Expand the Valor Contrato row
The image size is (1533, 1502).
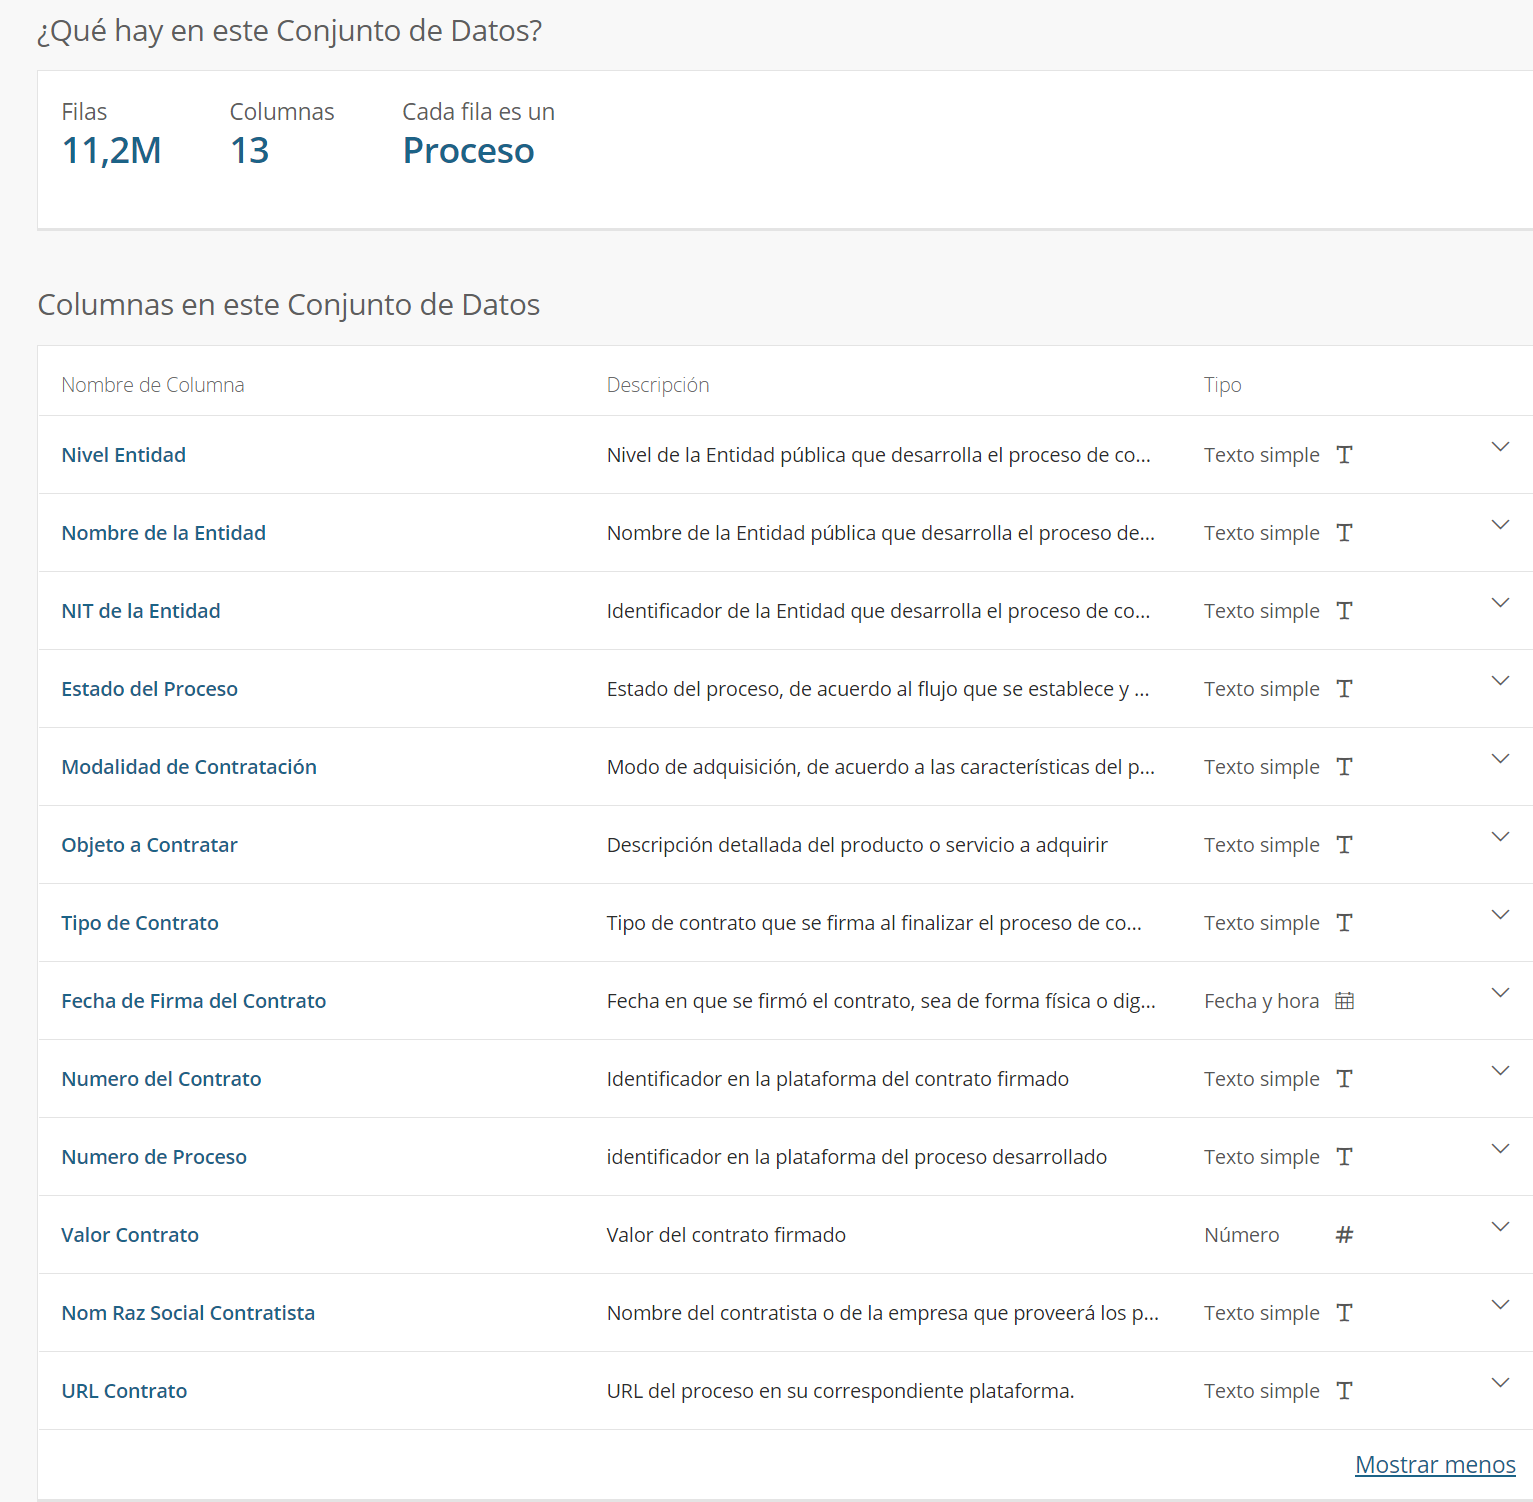click(1500, 1226)
